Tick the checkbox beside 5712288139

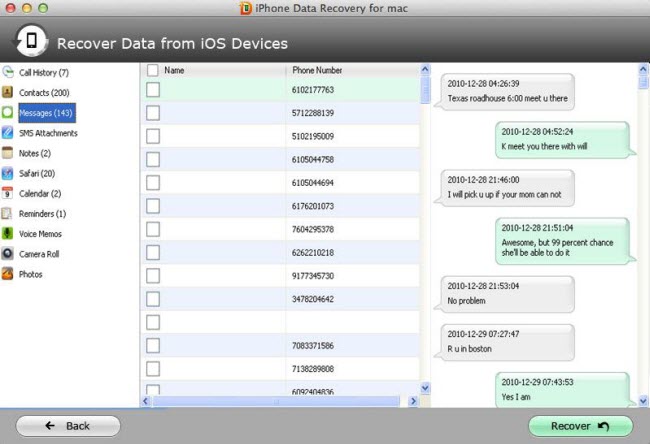point(153,113)
